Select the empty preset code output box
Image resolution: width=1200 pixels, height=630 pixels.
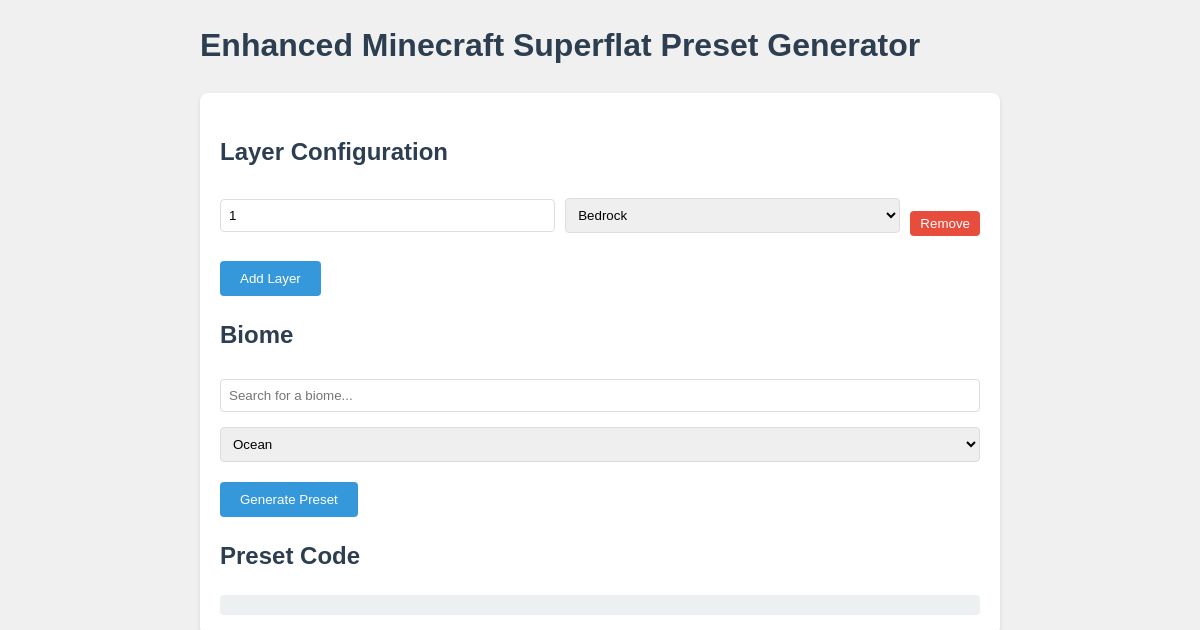point(600,604)
